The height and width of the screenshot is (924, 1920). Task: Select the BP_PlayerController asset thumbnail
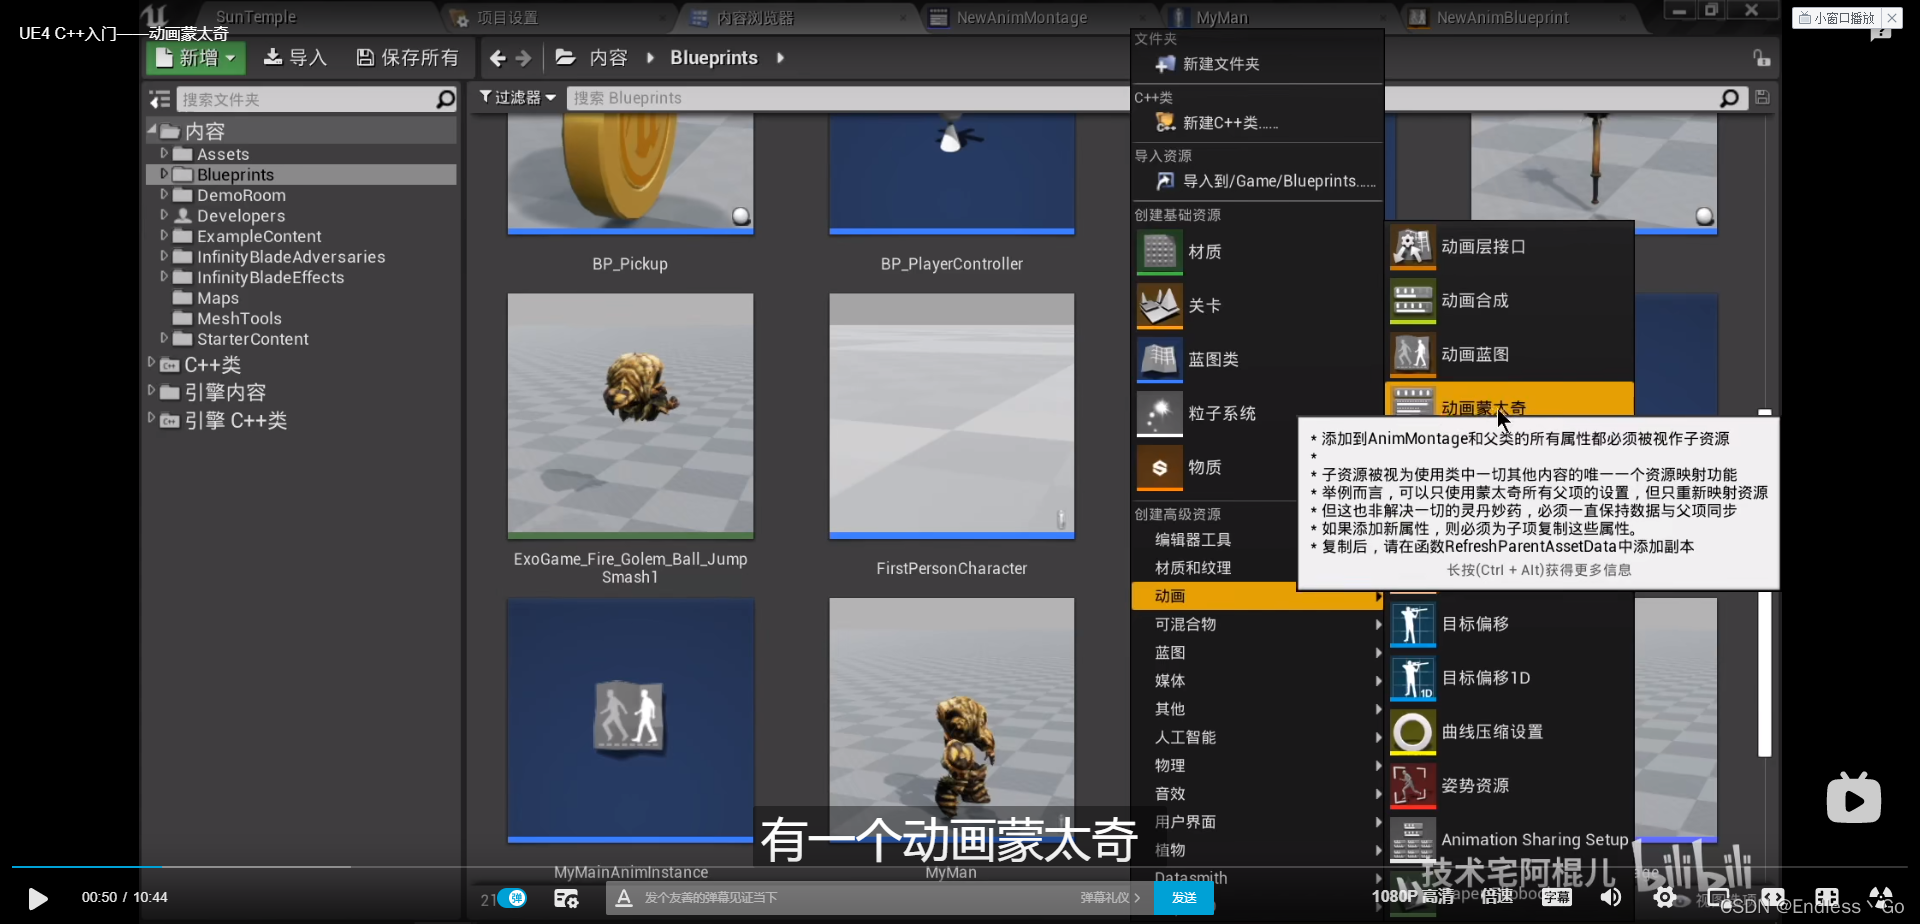coord(952,173)
